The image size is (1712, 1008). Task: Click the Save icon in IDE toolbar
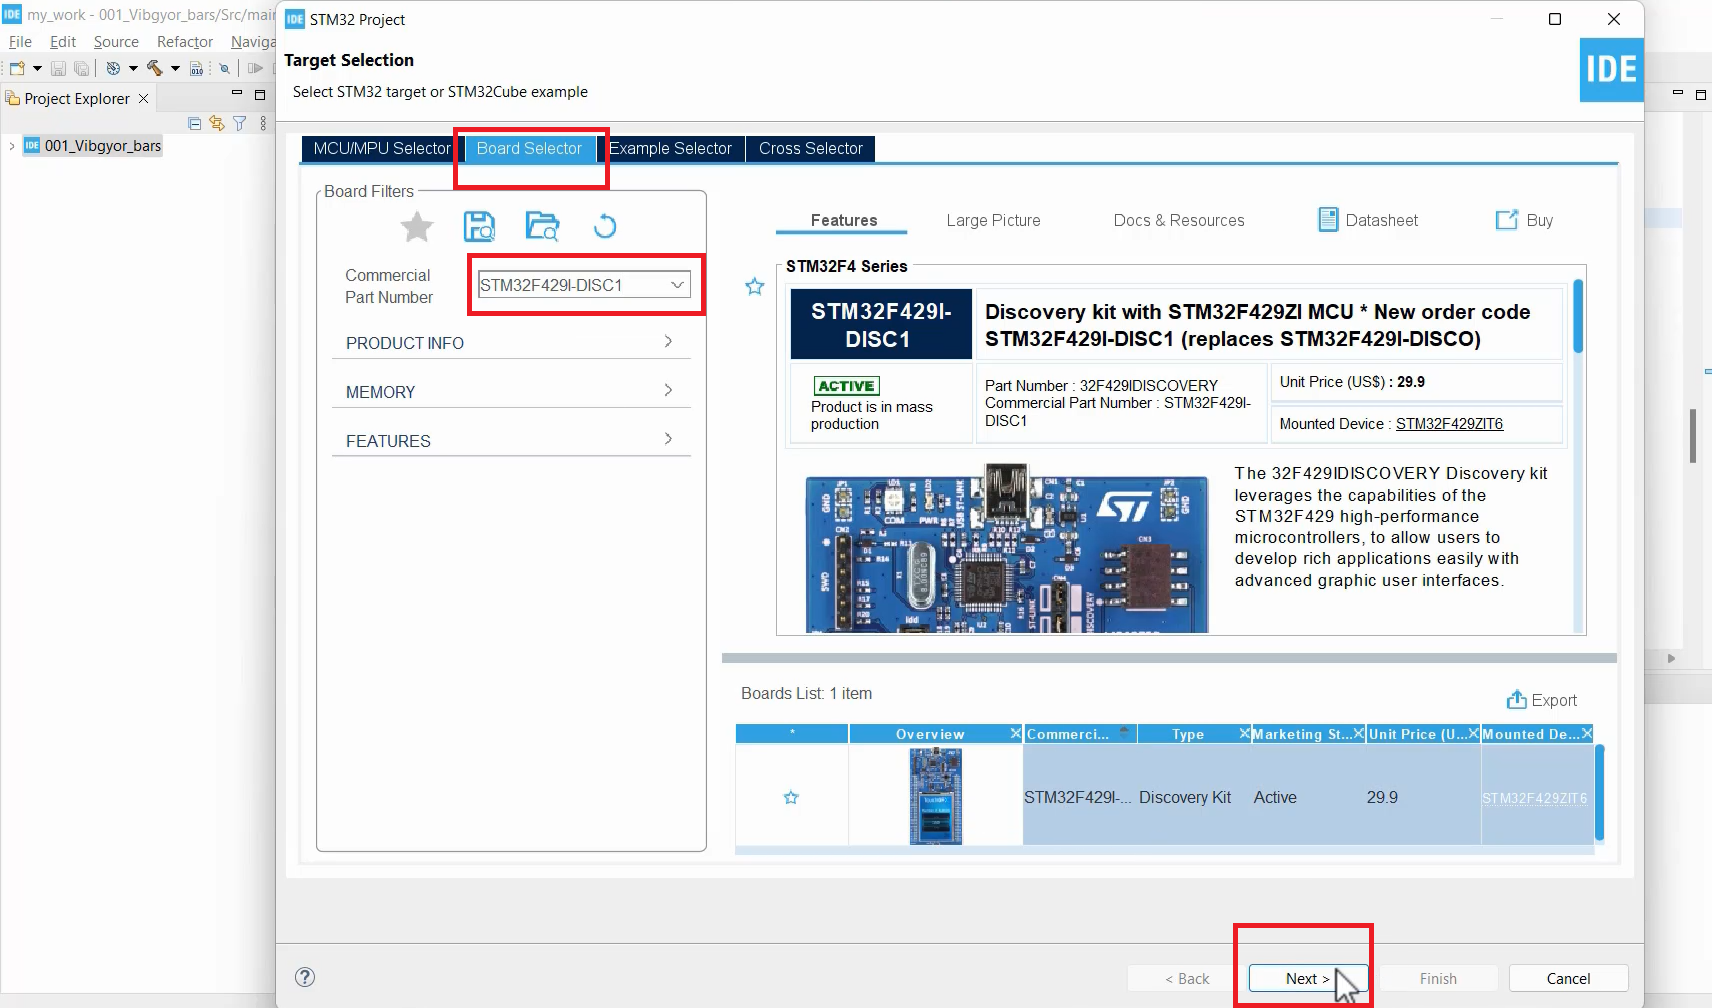pyautogui.click(x=58, y=68)
